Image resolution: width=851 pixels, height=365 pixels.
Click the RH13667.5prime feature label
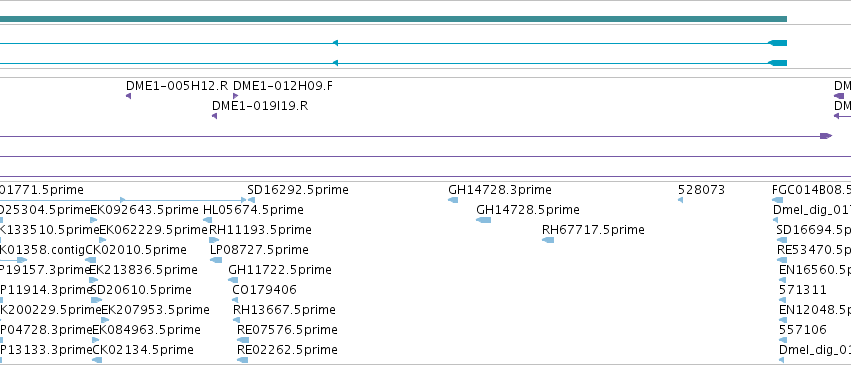[x=284, y=310]
